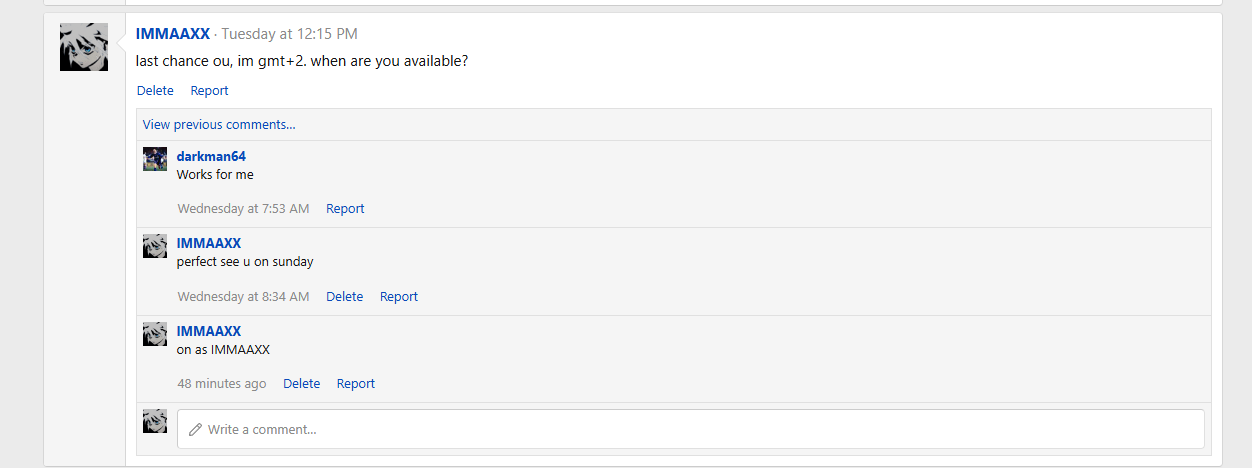
Task: Click IMMAAXX's large profile avatar
Action: coord(84,47)
